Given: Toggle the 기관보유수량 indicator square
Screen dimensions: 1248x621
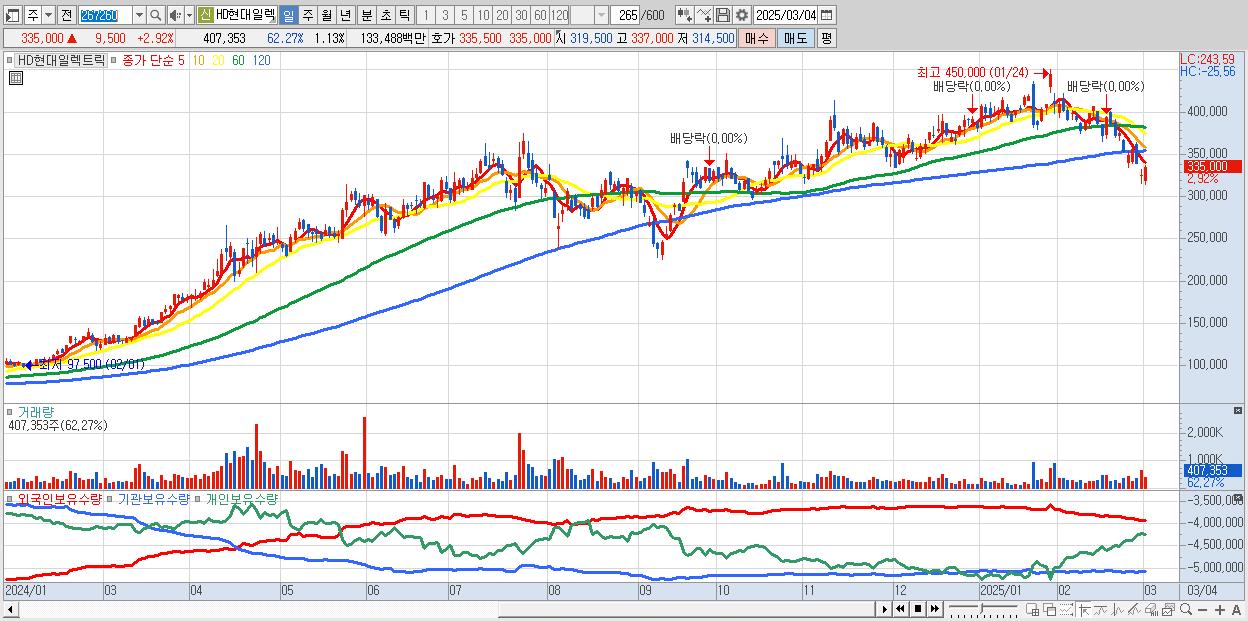Looking at the screenshot, I should click(x=111, y=498).
